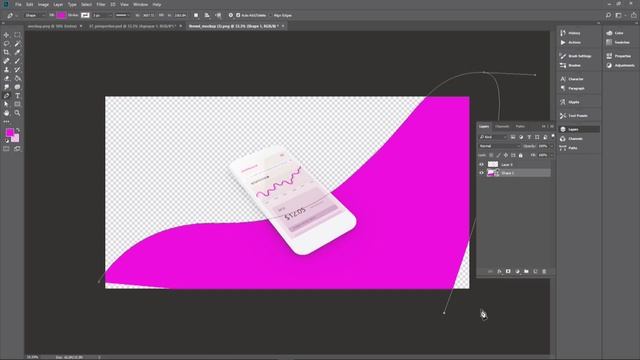Toggle the Auto Add/Delete checkbox
The image size is (640, 360).
pyautogui.click(x=238, y=15)
